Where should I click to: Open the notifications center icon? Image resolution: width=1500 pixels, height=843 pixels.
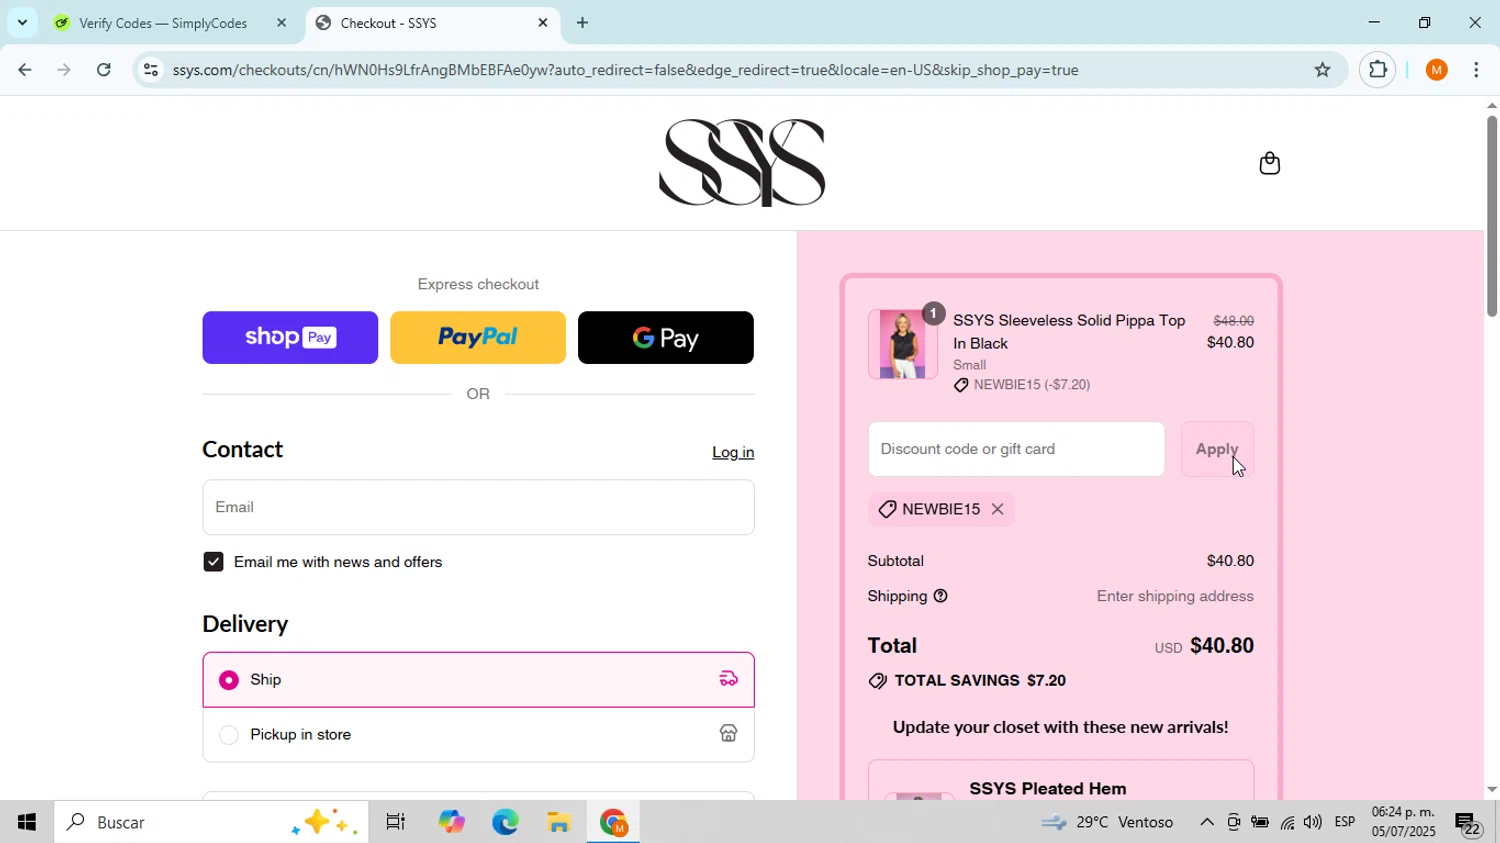pyautogui.click(x=1469, y=824)
